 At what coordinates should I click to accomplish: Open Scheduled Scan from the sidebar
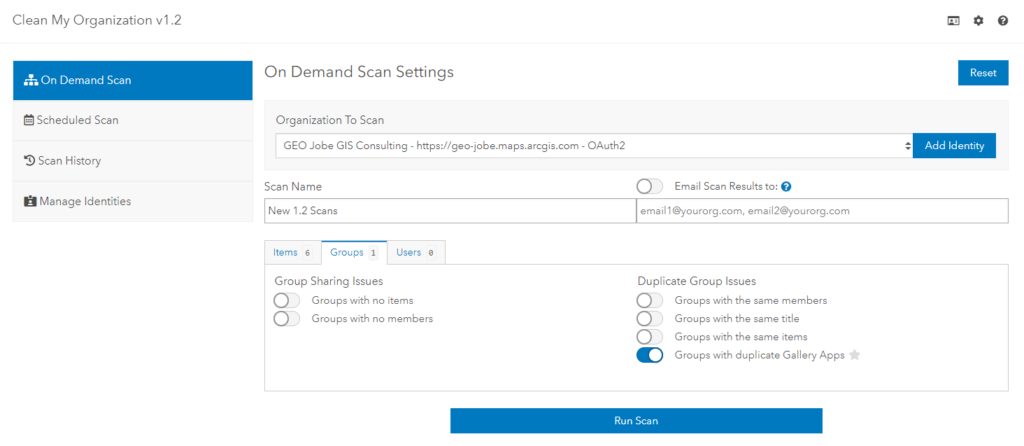click(132, 120)
